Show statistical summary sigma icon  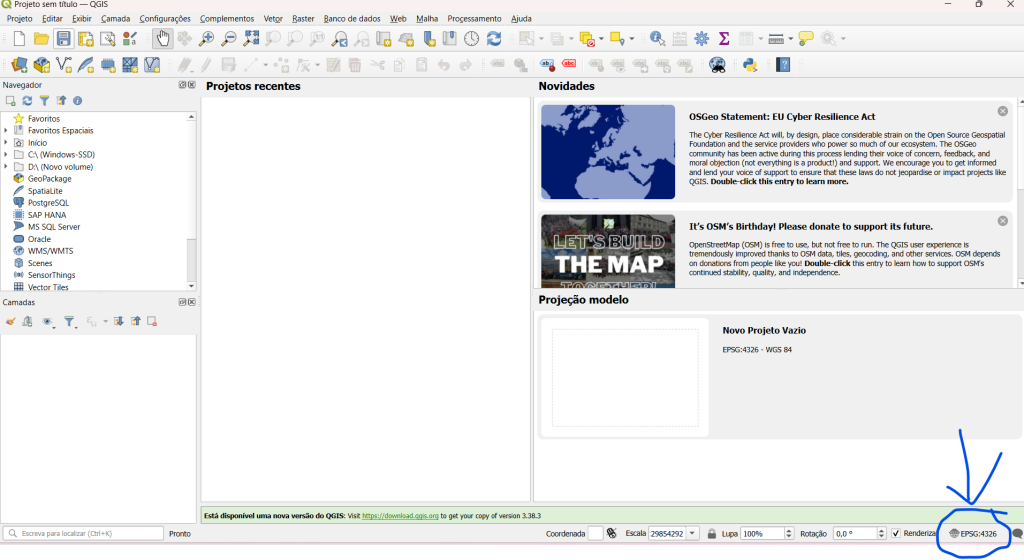coord(724,39)
